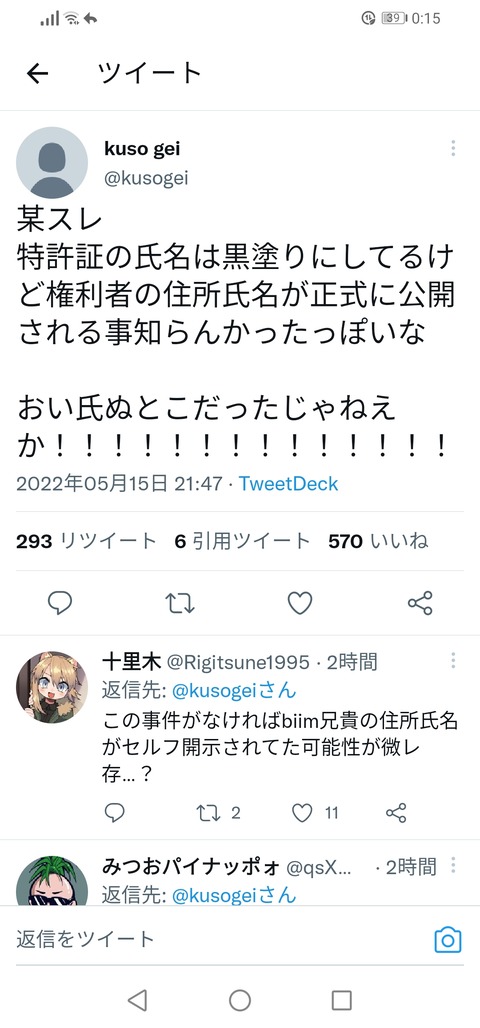Image resolution: width=480 pixels, height=1028 pixels.
Task: View the 570 いいね list
Action: pyautogui.click(x=378, y=541)
